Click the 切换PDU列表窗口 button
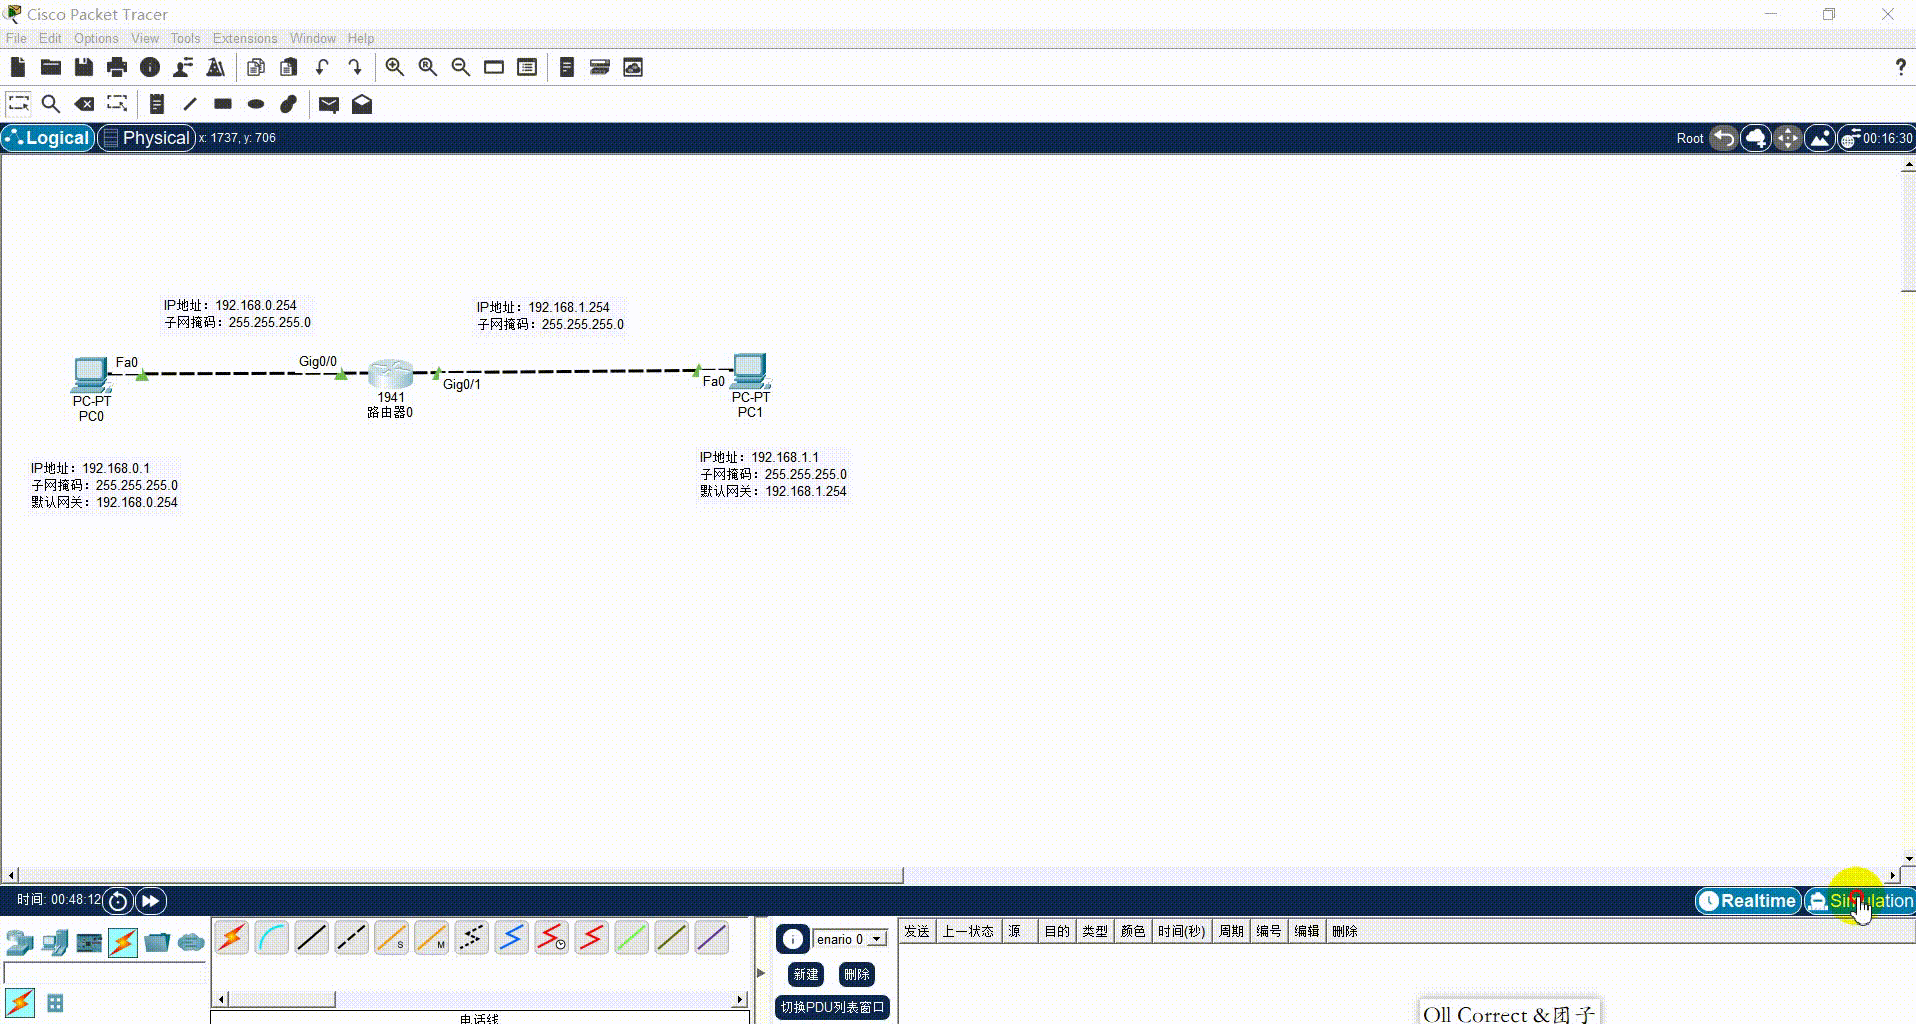This screenshot has height=1024, width=1916. pyautogui.click(x=832, y=1007)
